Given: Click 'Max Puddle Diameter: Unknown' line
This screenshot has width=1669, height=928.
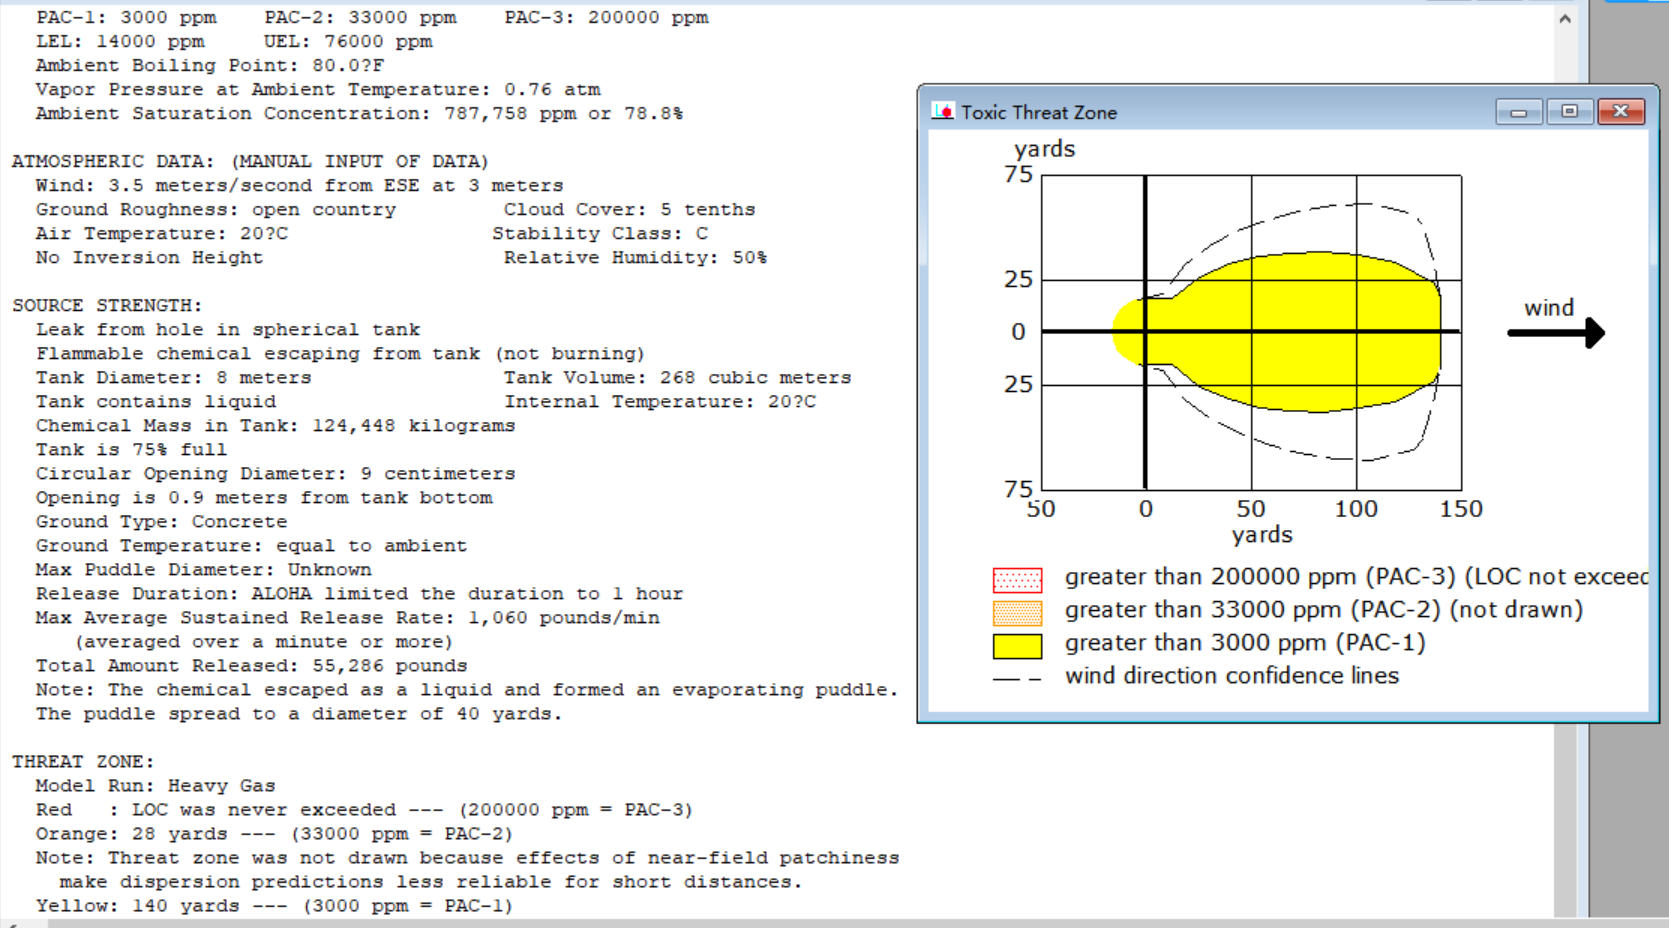Looking at the screenshot, I should coord(203,570).
